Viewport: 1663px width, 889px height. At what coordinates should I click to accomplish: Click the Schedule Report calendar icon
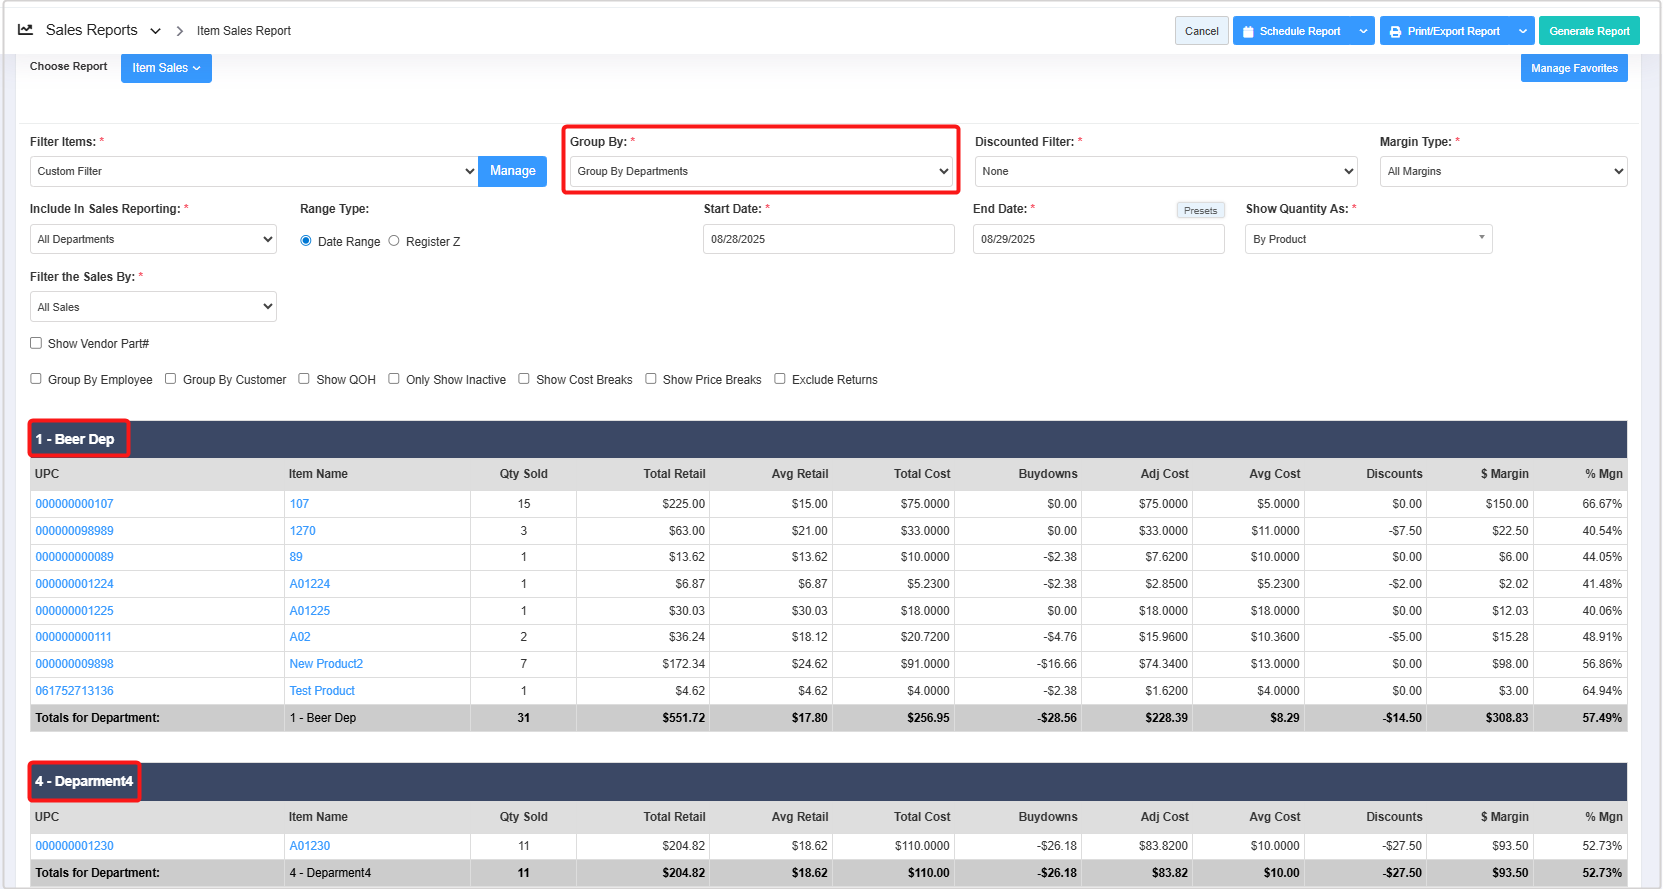point(1248,32)
